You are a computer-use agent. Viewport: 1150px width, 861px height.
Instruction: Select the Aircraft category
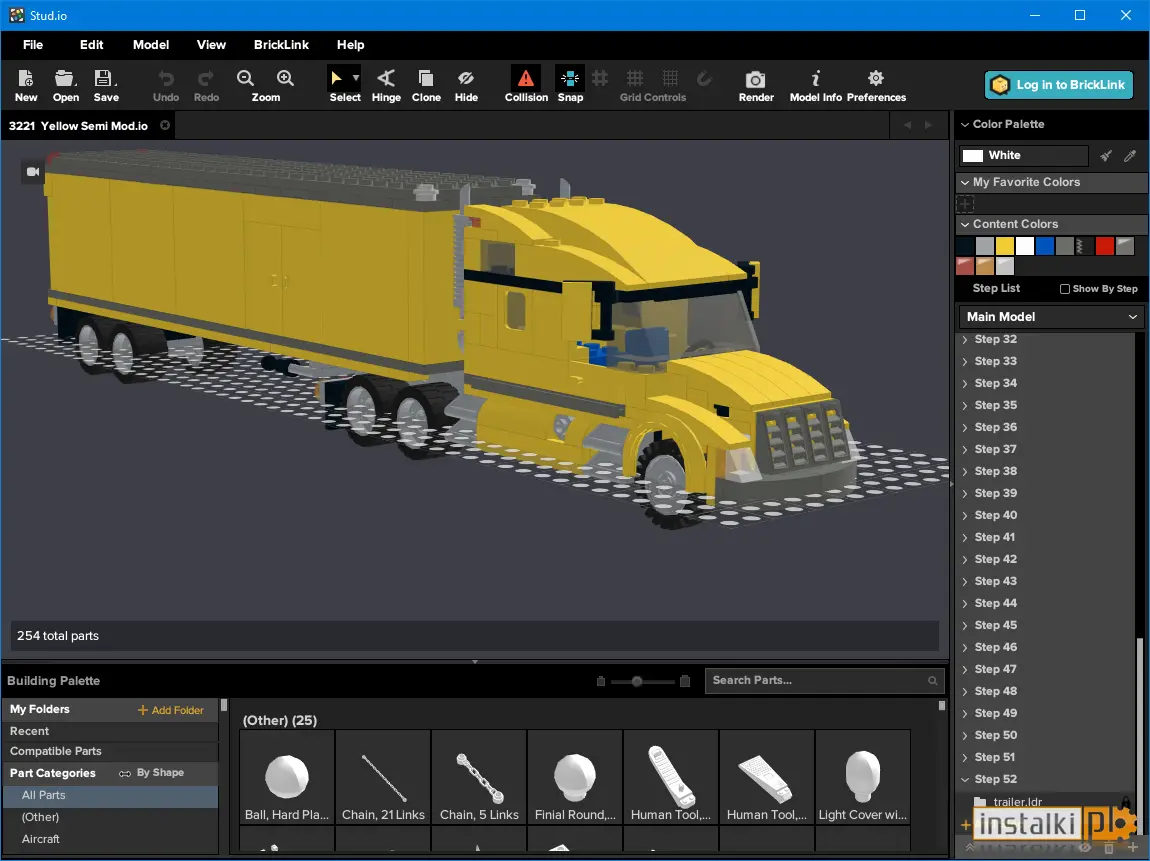click(110, 839)
